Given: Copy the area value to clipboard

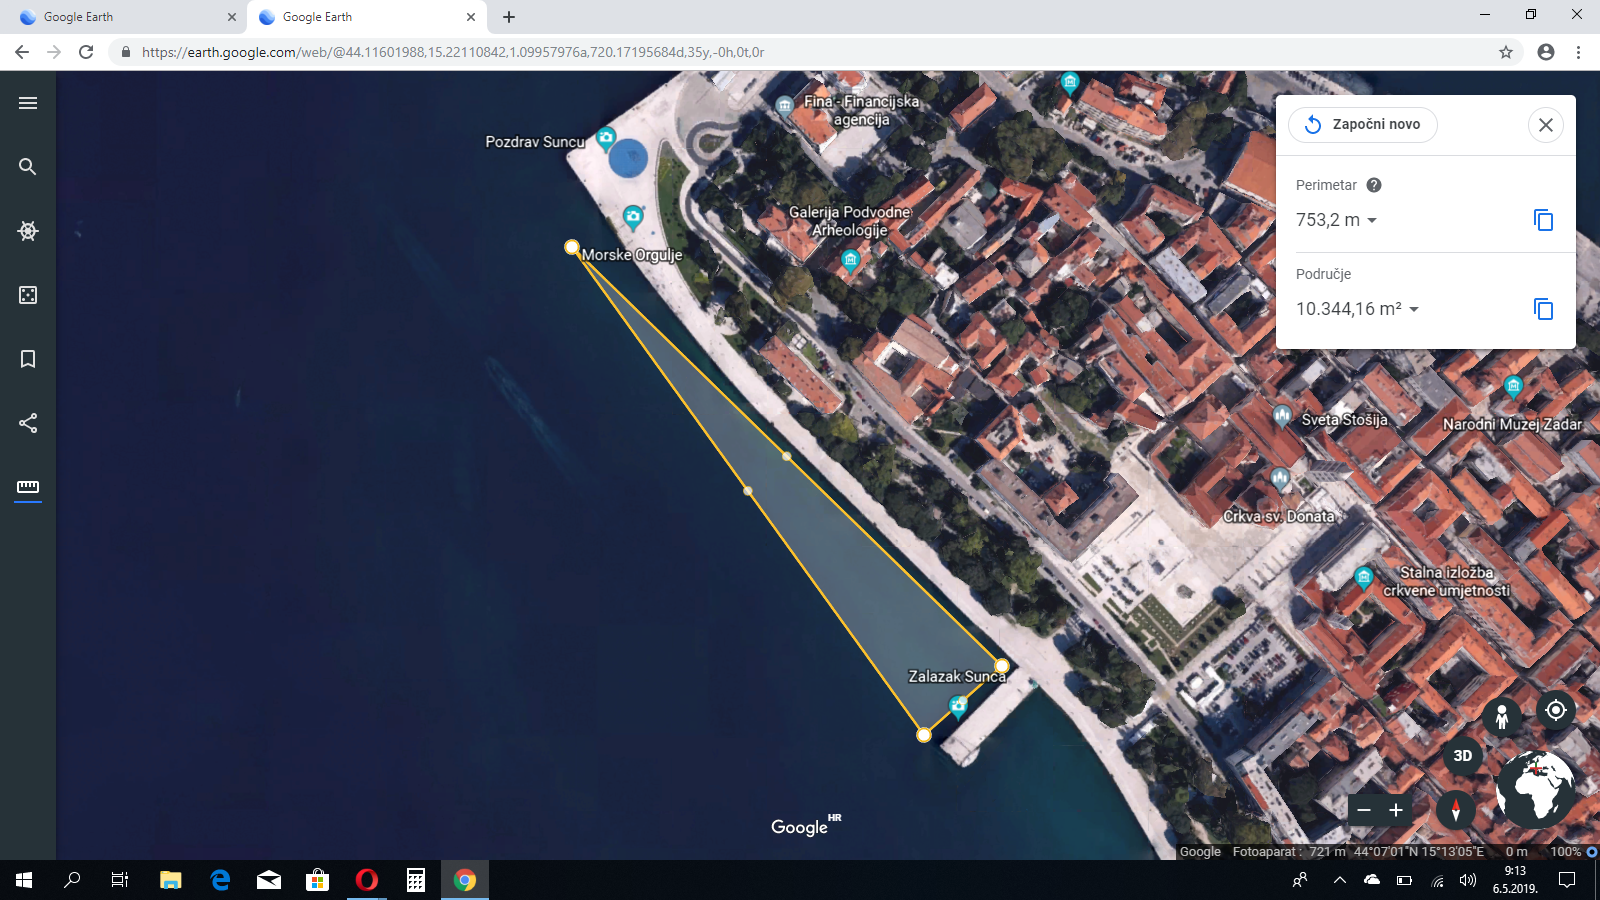Looking at the screenshot, I should coord(1543,309).
